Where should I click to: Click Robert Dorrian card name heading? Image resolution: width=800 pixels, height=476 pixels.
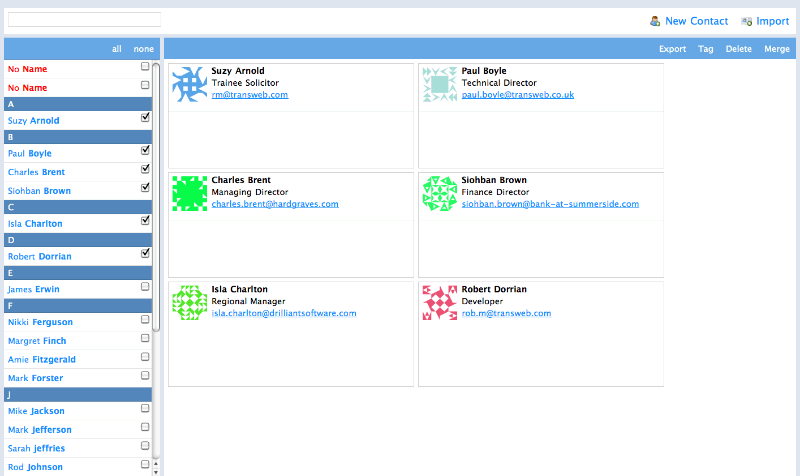(494, 289)
